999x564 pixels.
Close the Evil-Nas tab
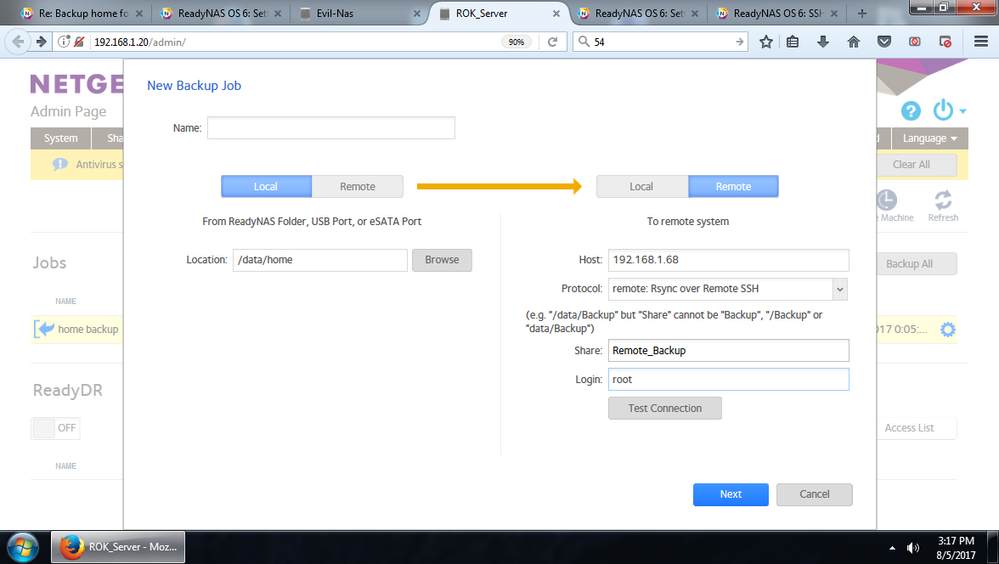(x=417, y=13)
